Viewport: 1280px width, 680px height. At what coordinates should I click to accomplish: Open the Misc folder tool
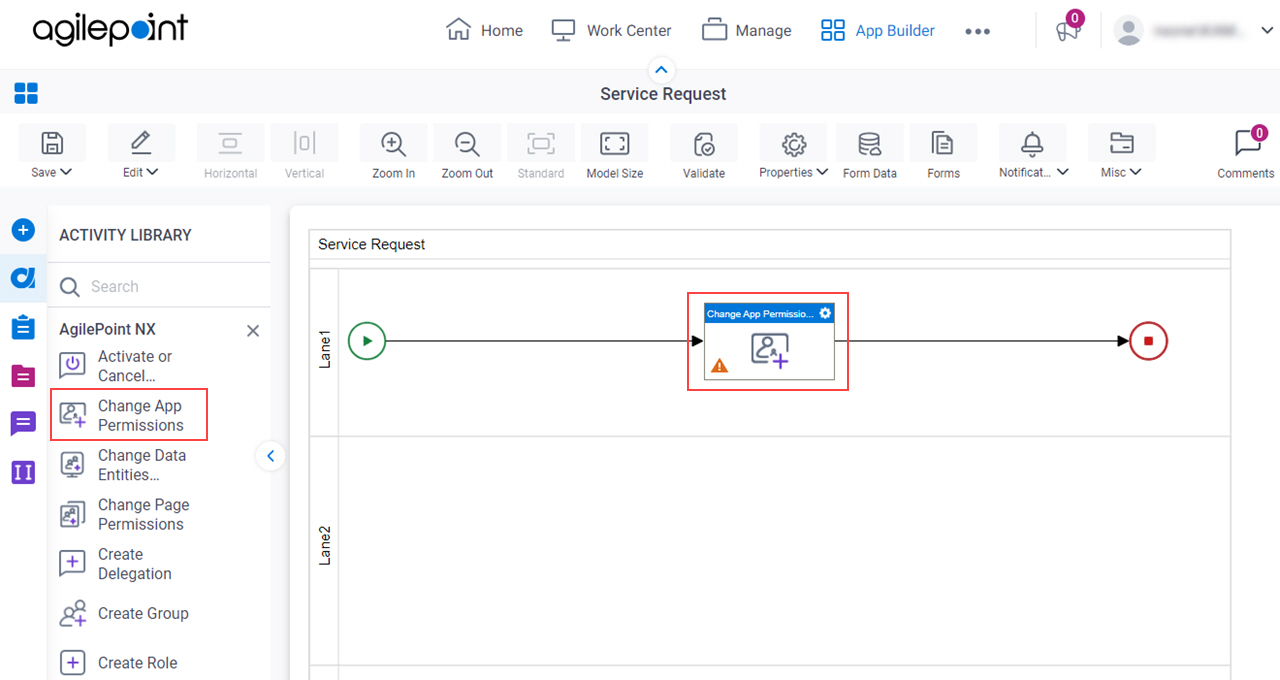point(1122,143)
